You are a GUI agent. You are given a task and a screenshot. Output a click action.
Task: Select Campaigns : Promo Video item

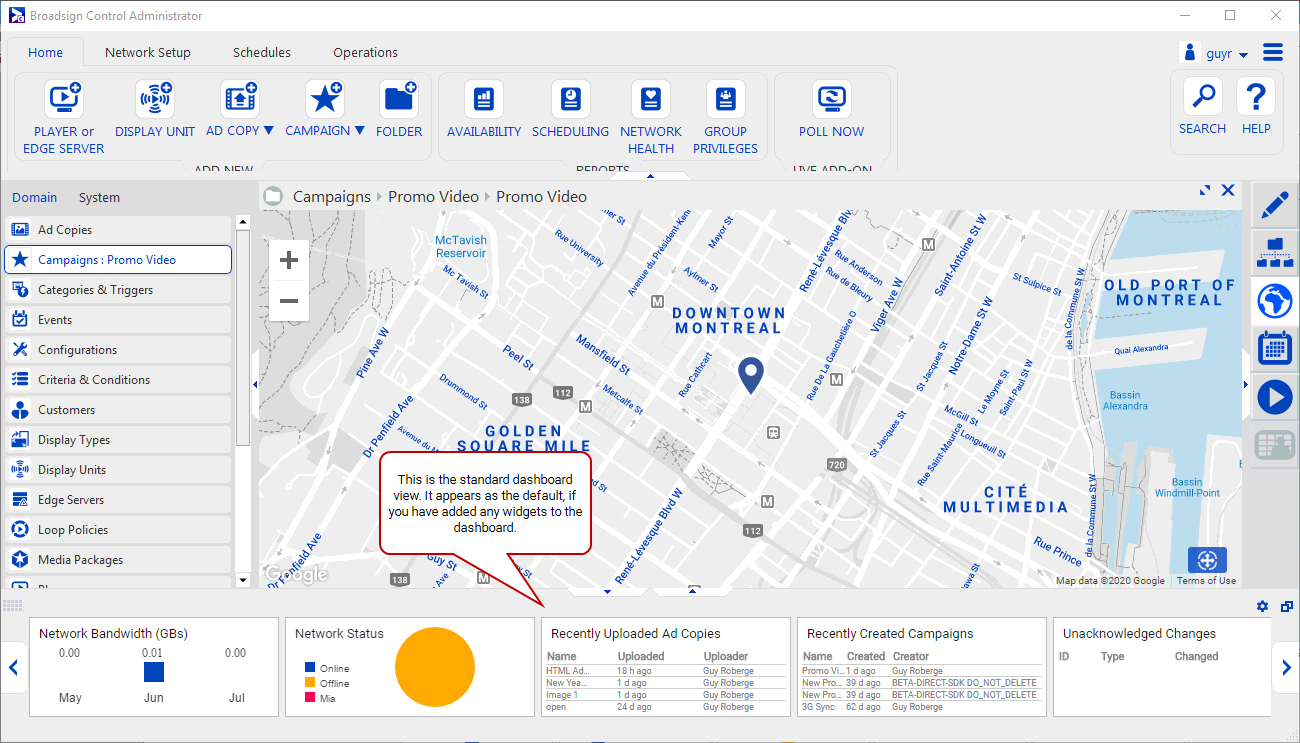tap(118, 260)
